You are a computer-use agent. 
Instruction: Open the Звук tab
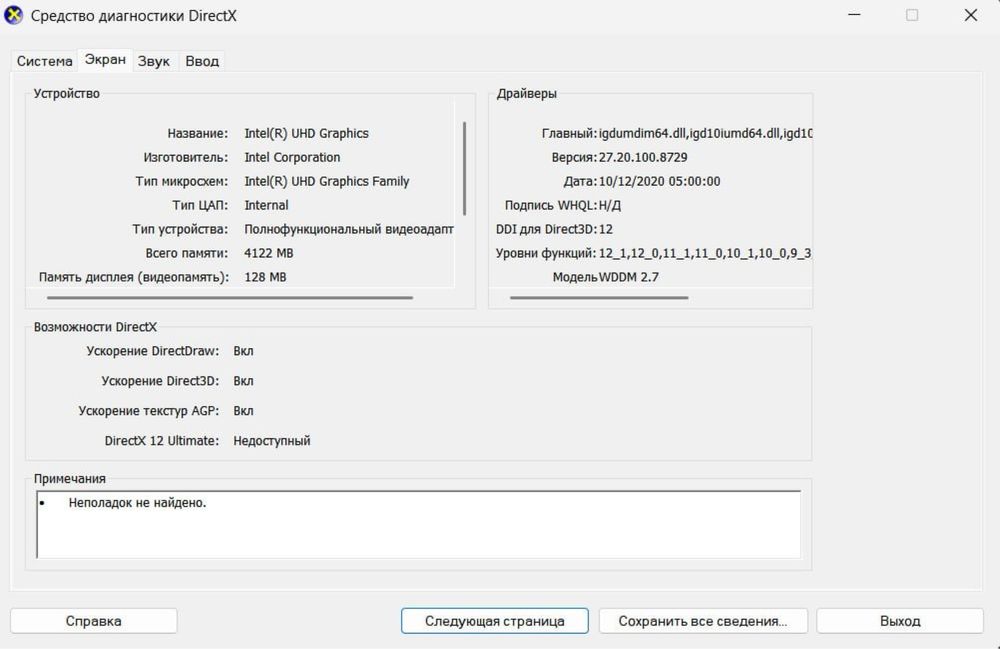154,61
